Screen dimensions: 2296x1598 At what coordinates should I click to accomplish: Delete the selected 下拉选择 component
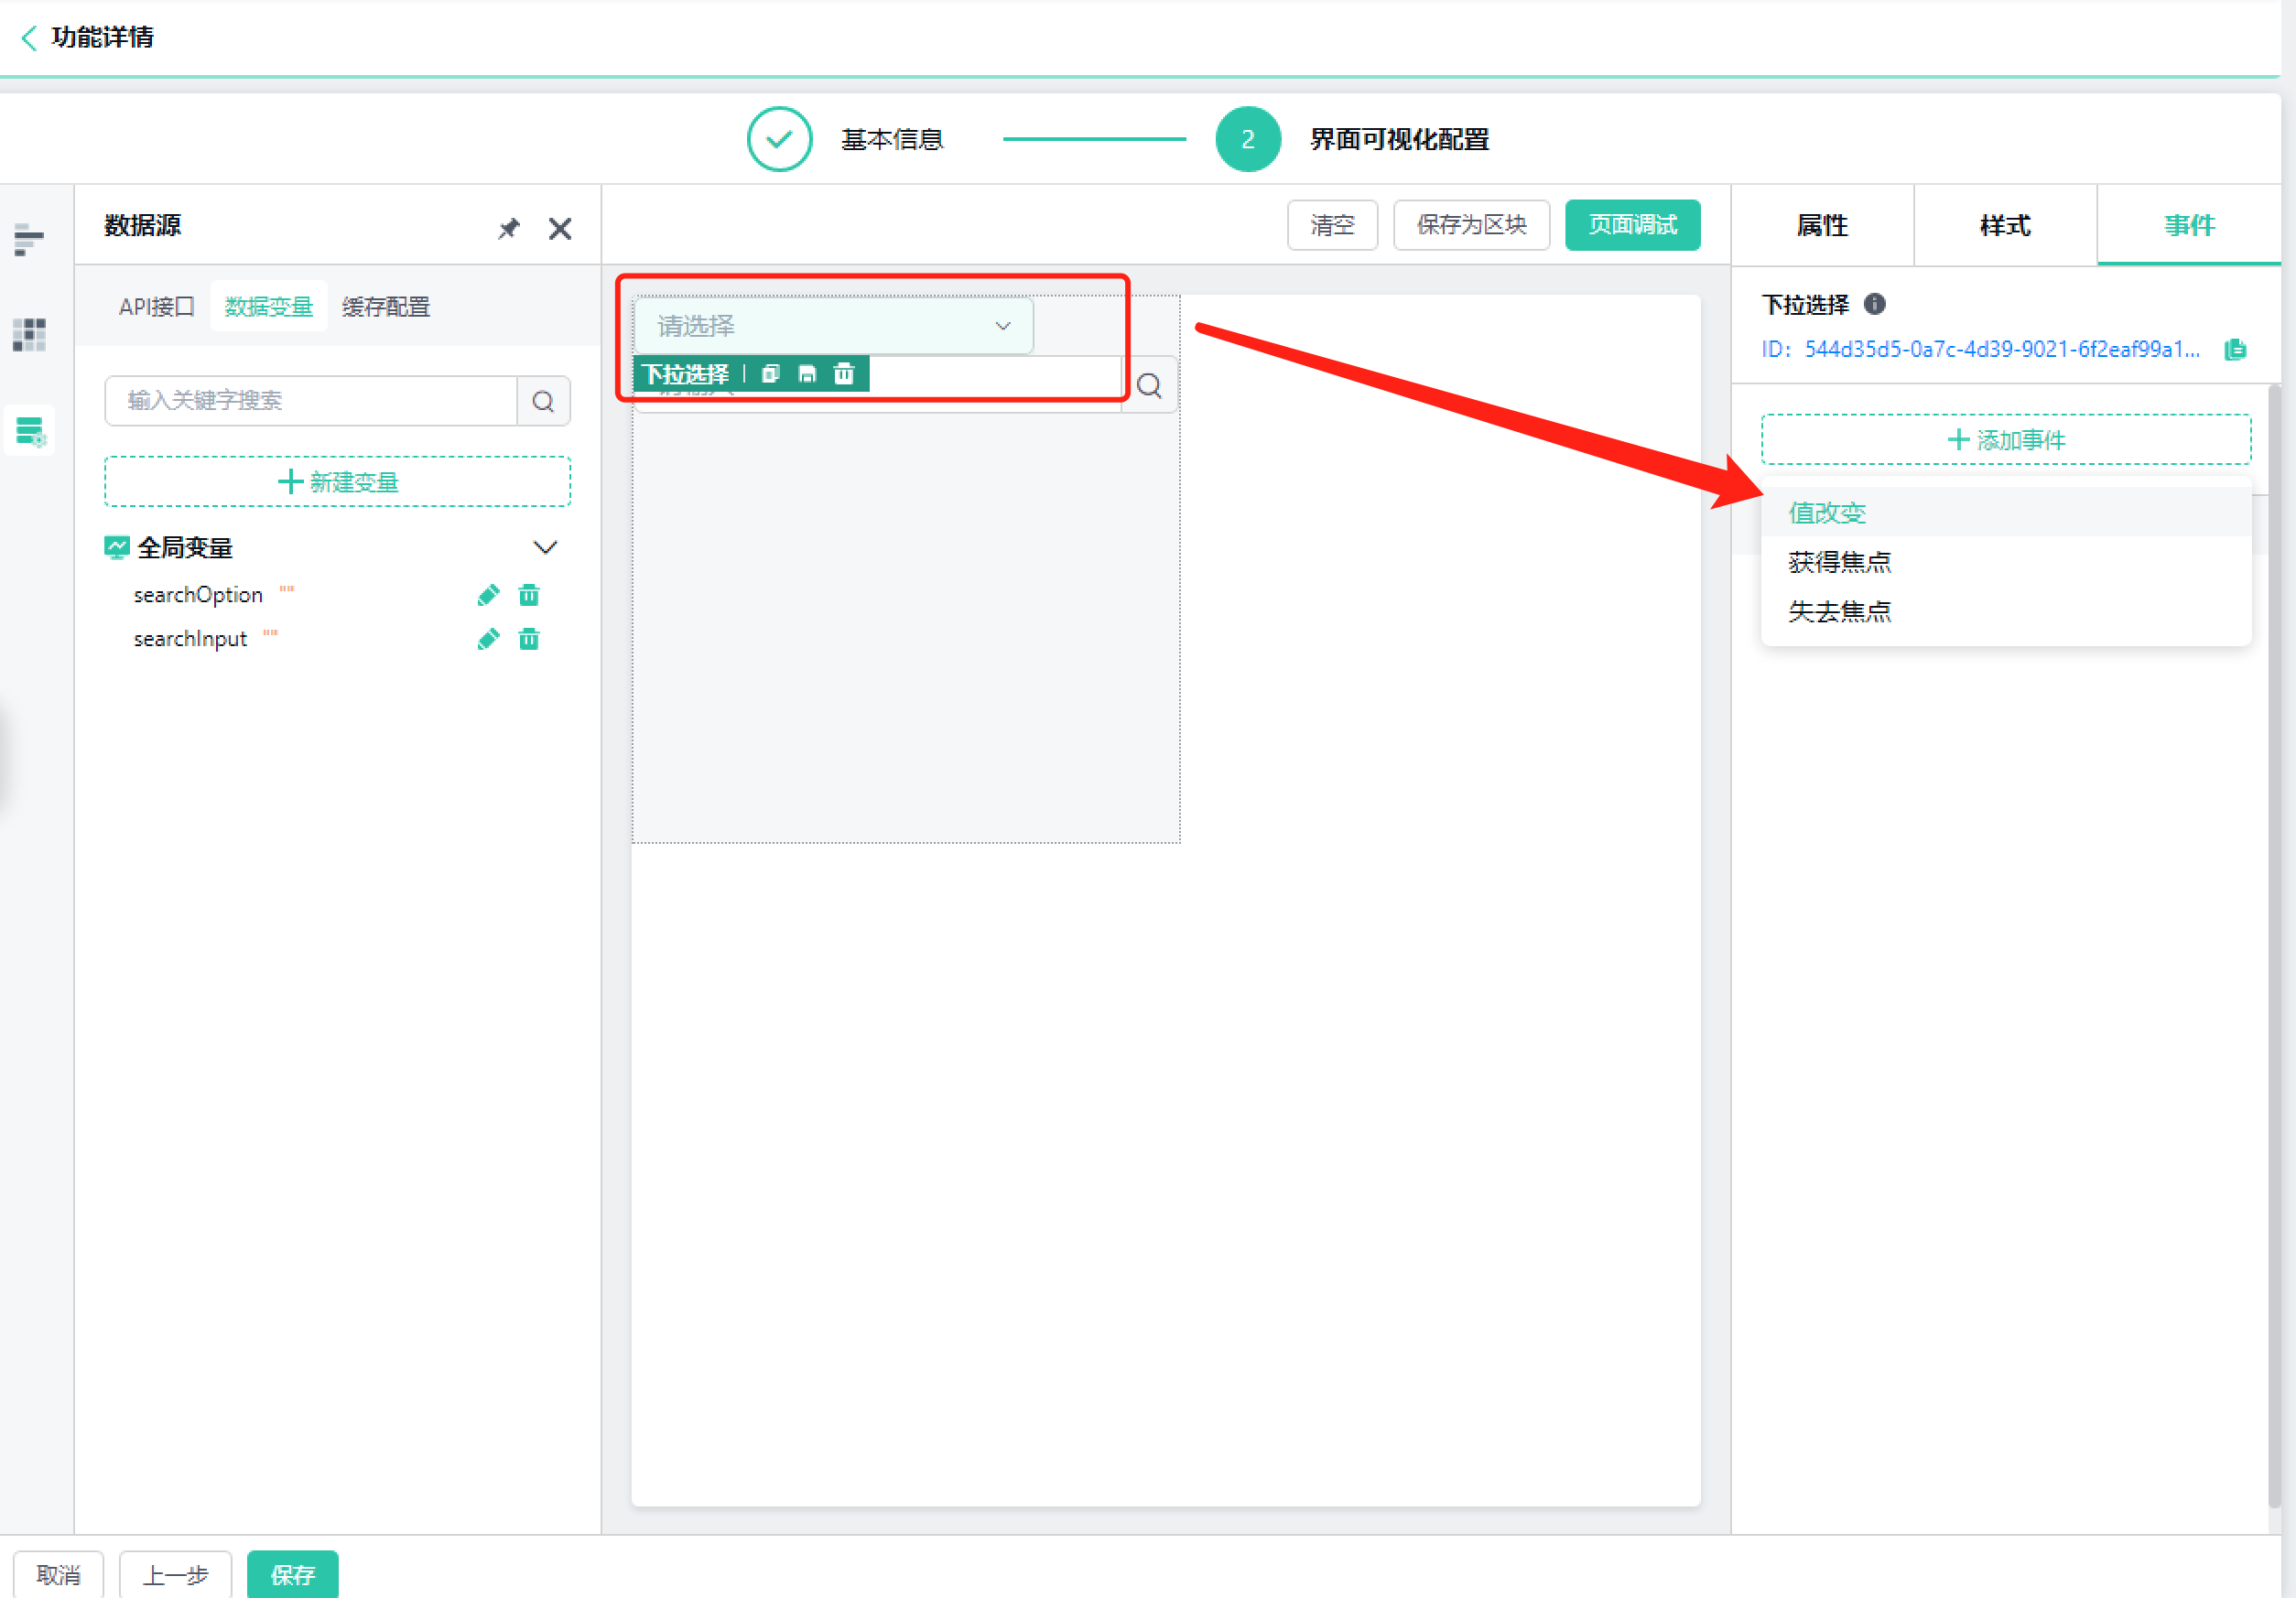(844, 374)
